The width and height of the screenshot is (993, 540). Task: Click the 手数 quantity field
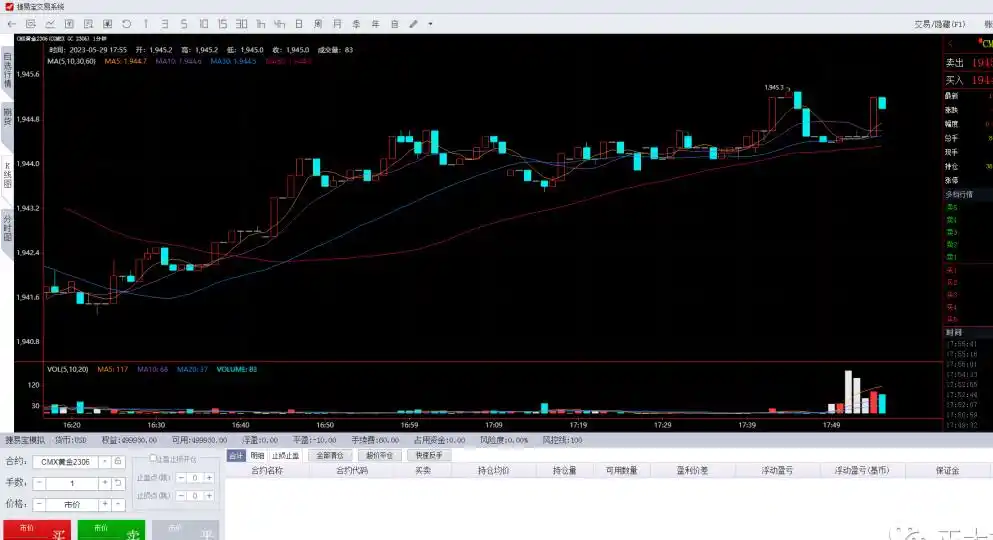click(x=72, y=483)
